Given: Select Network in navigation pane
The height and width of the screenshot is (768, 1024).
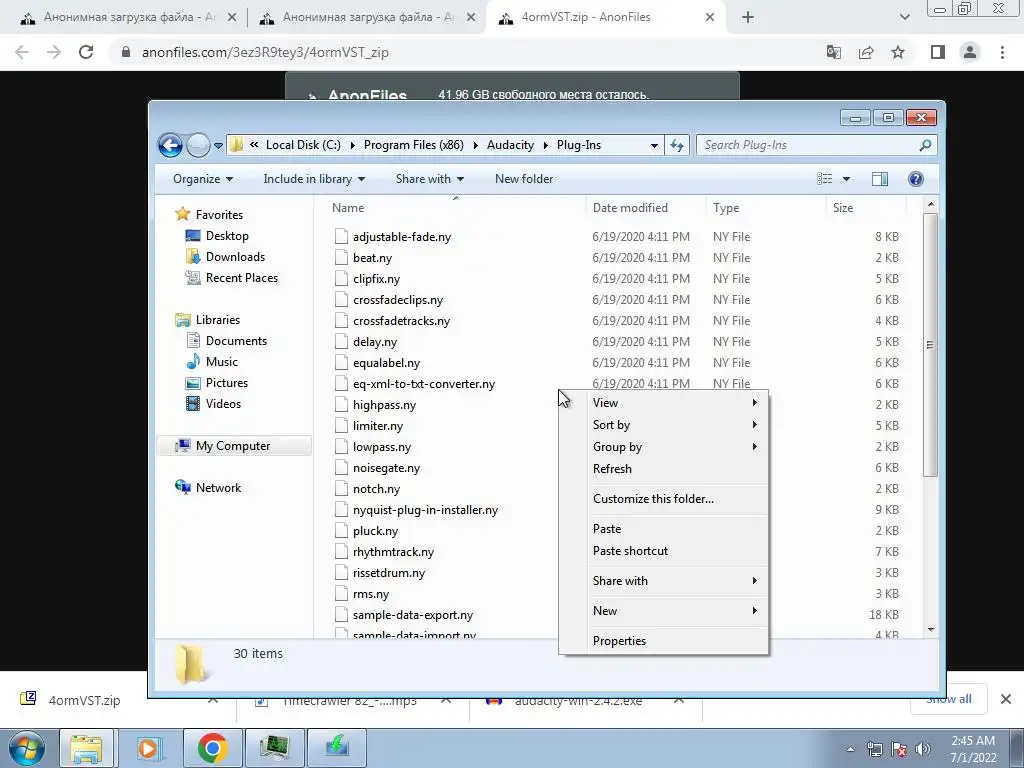Looking at the screenshot, I should pyautogui.click(x=218, y=488).
